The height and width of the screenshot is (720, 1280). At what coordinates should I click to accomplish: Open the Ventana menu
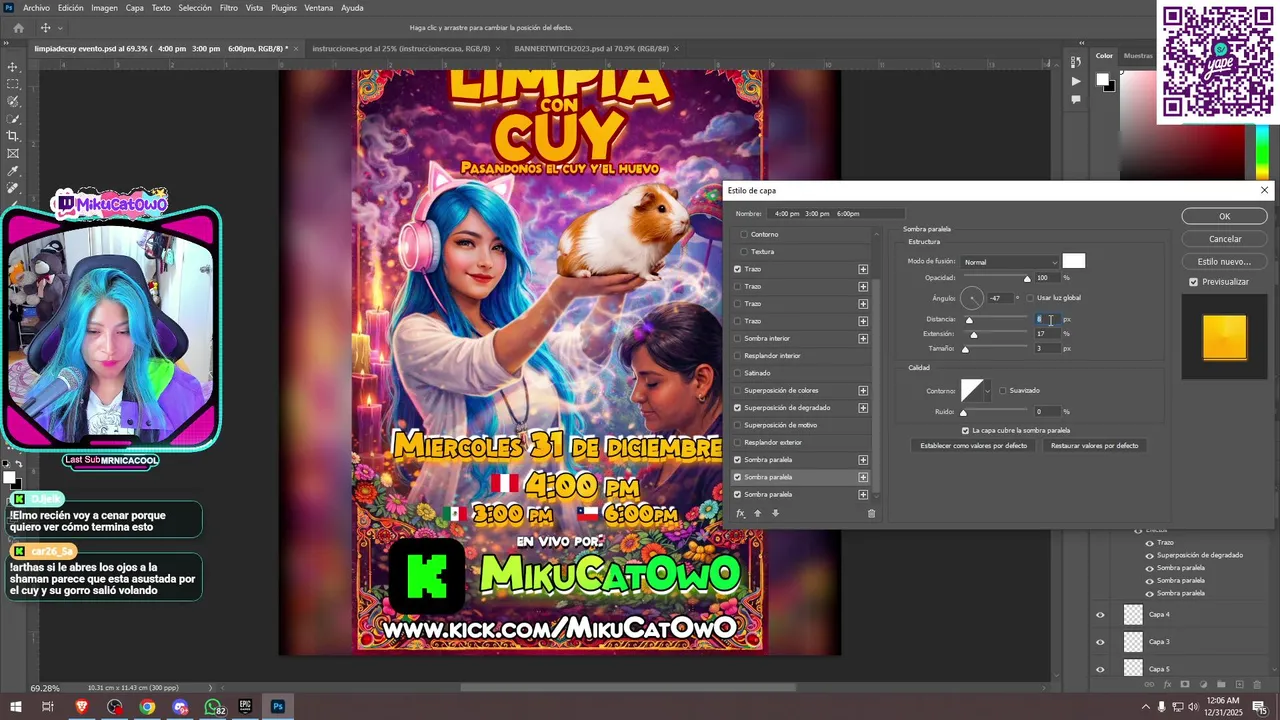click(318, 8)
